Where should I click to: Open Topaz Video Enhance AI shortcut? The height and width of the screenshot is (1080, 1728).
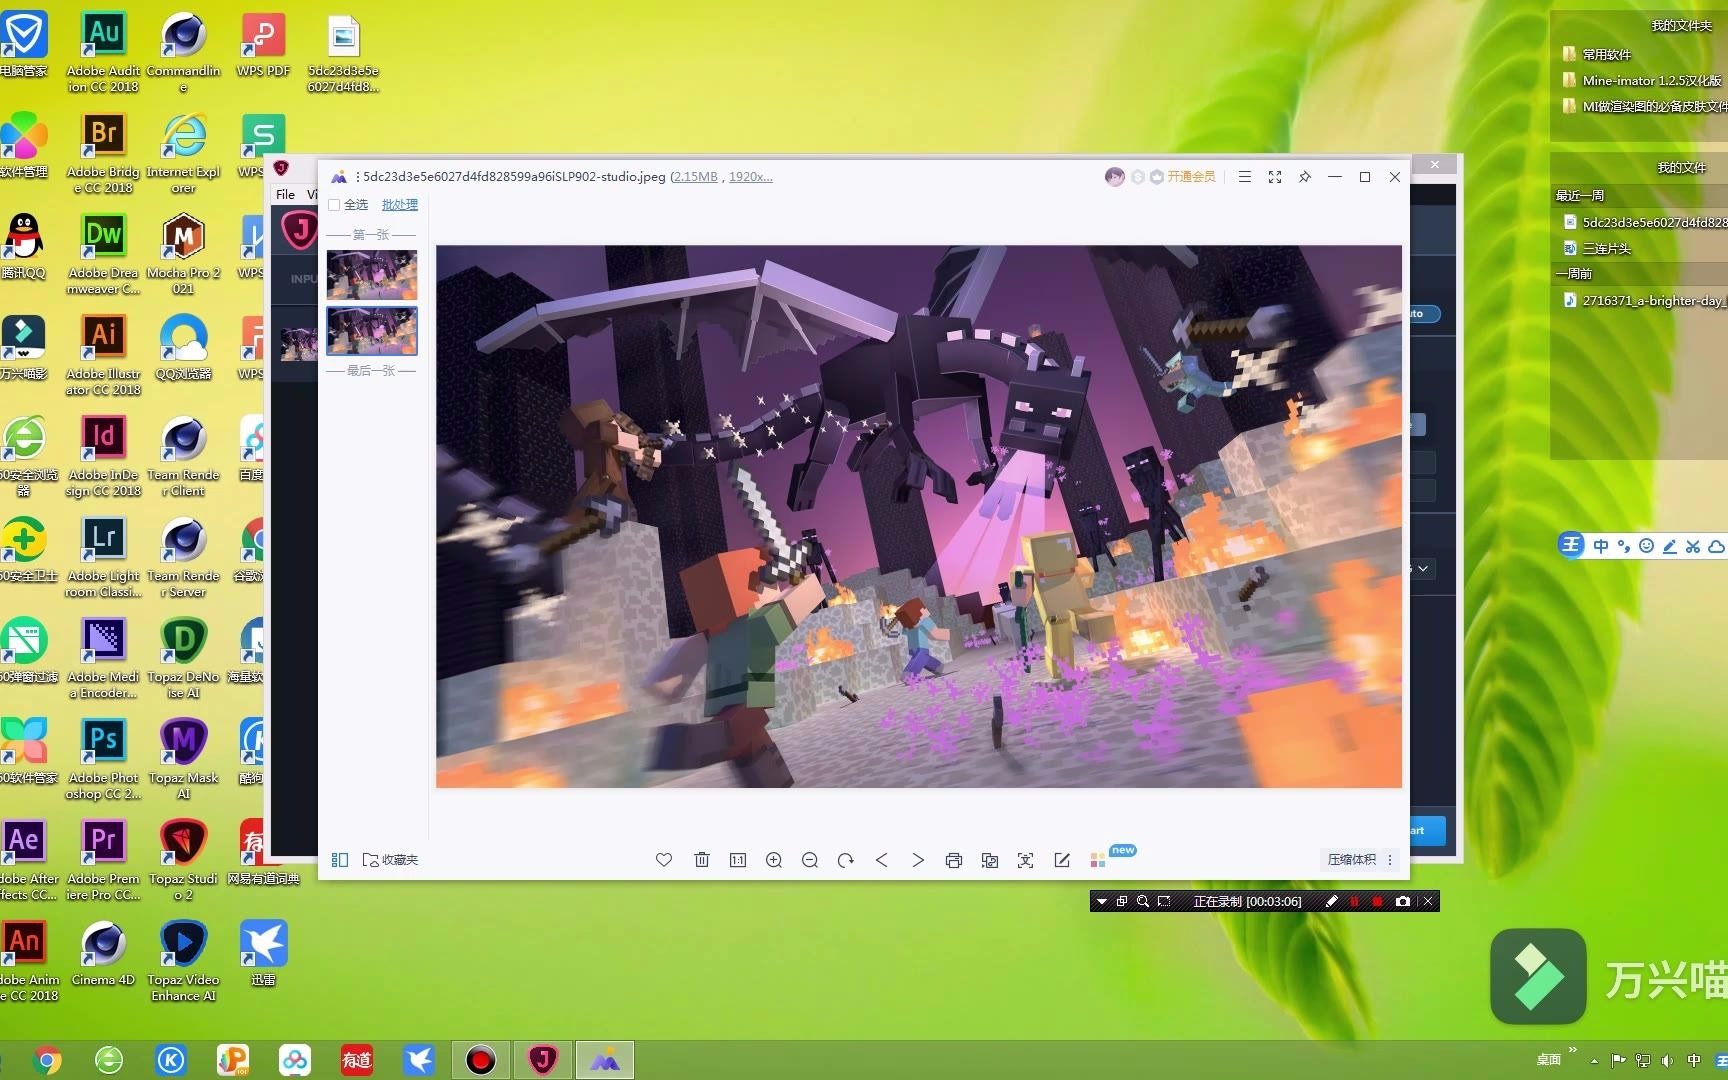tap(183, 960)
